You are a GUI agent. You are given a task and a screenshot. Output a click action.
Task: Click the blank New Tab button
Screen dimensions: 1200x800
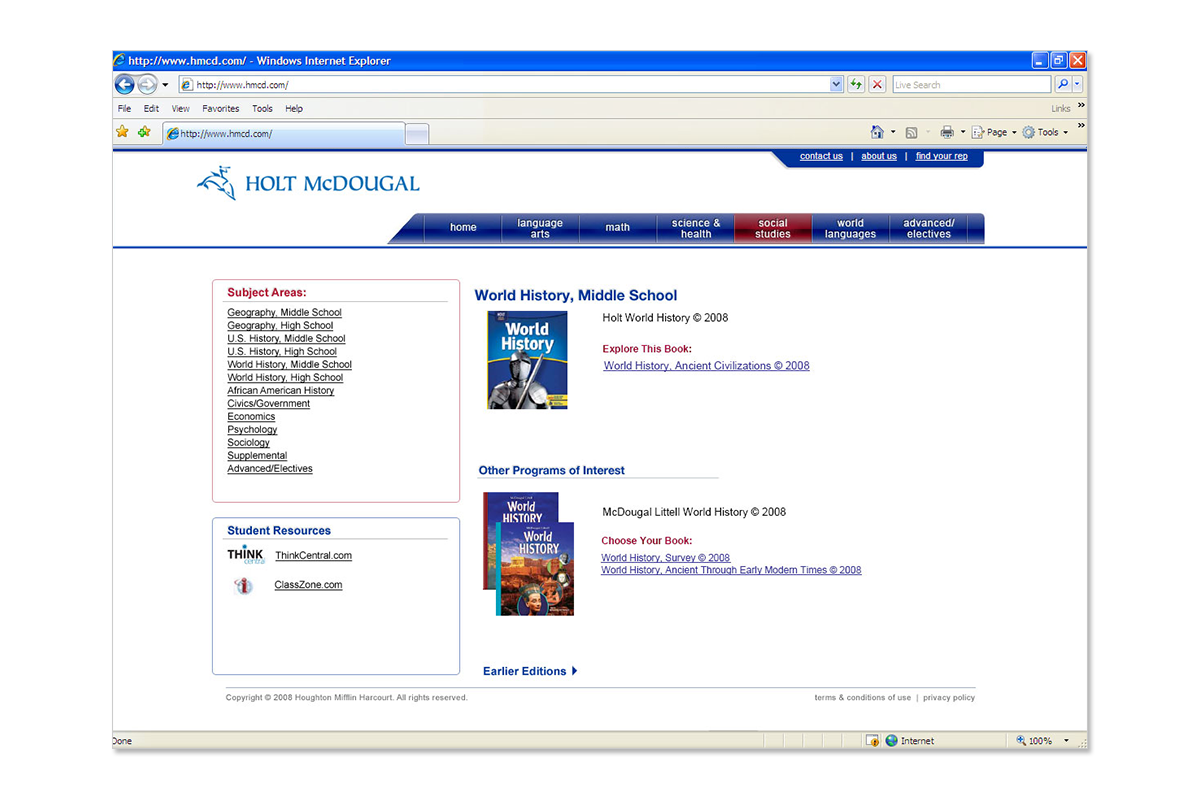[x=417, y=133]
